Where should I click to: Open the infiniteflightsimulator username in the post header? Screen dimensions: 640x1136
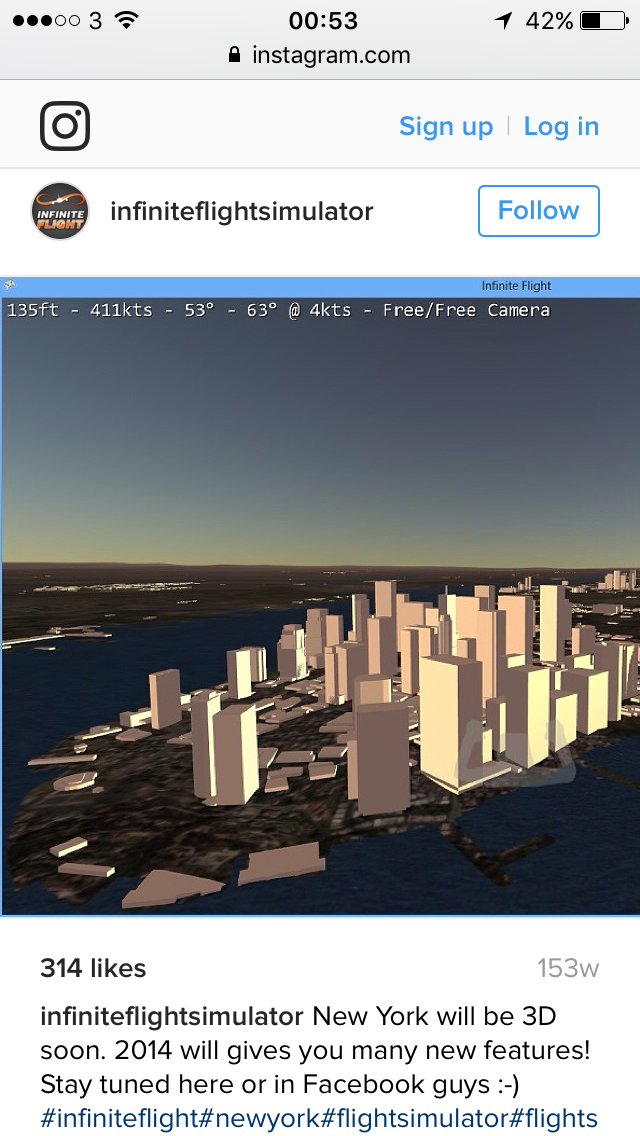click(241, 212)
